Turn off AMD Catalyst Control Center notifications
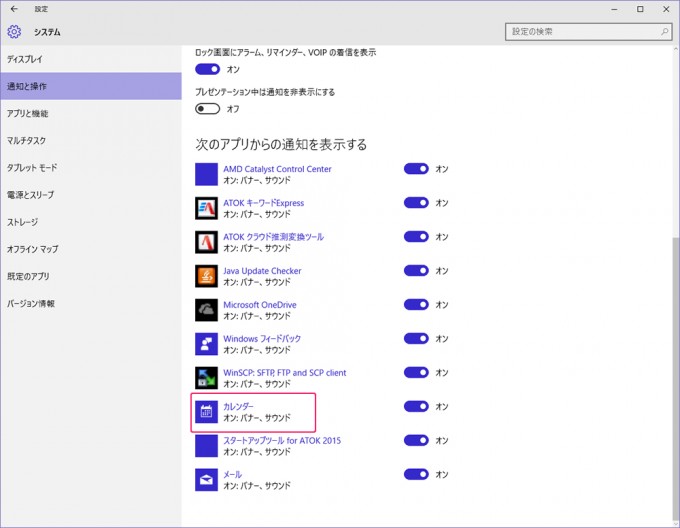The width and height of the screenshot is (680, 528). click(x=416, y=169)
